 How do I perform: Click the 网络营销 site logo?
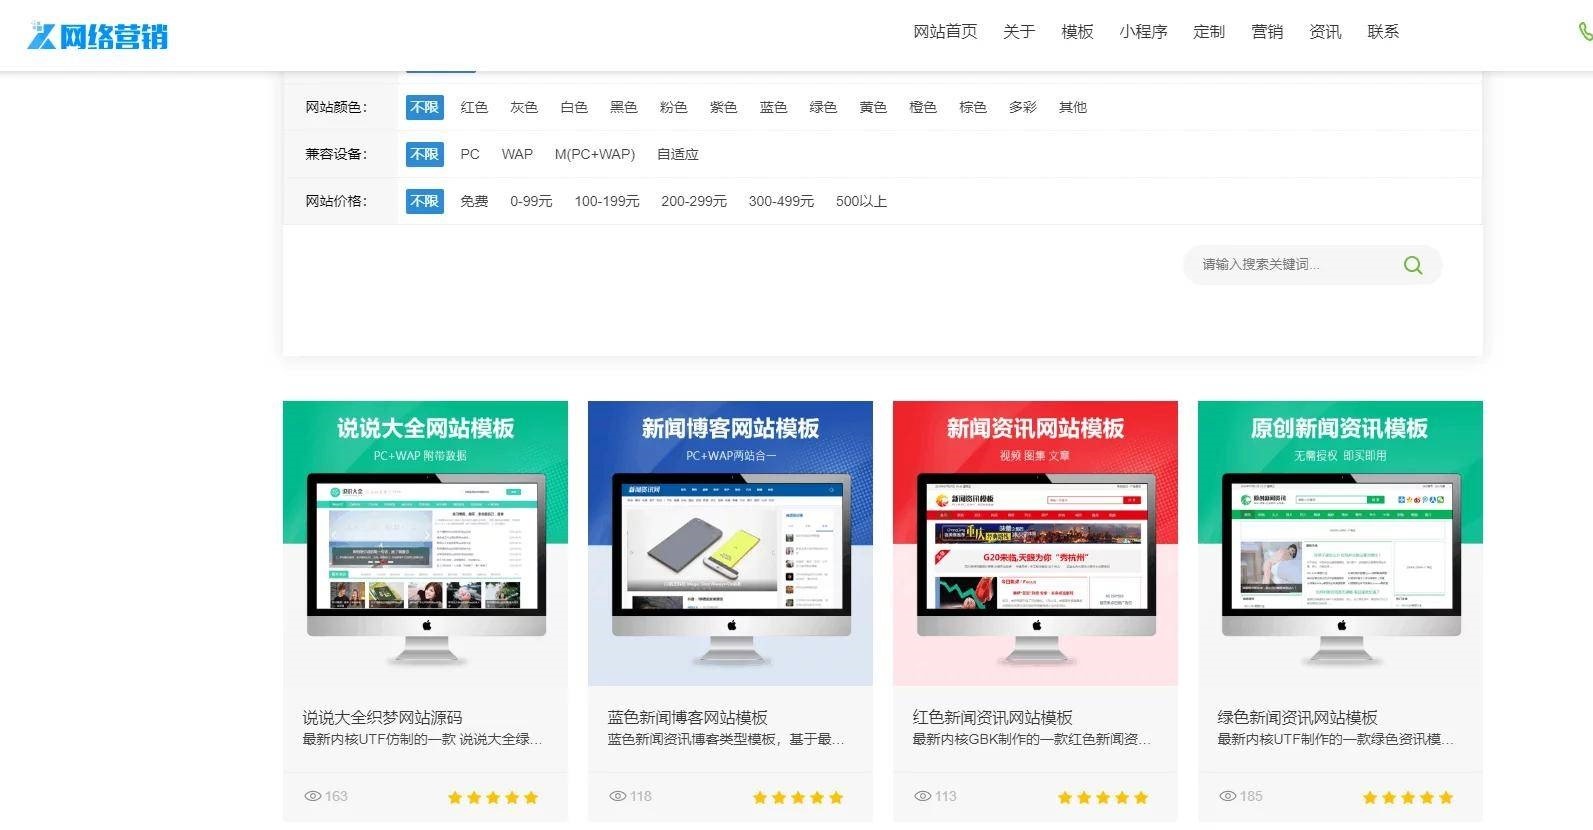(x=97, y=36)
